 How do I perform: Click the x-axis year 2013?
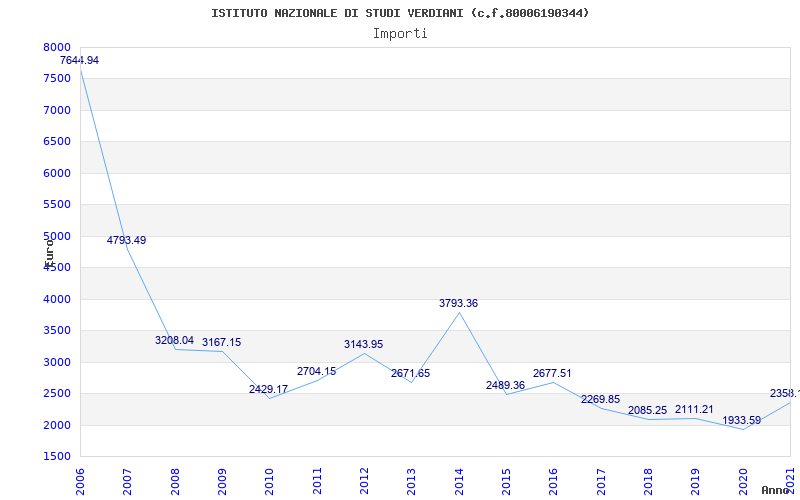pos(412,482)
